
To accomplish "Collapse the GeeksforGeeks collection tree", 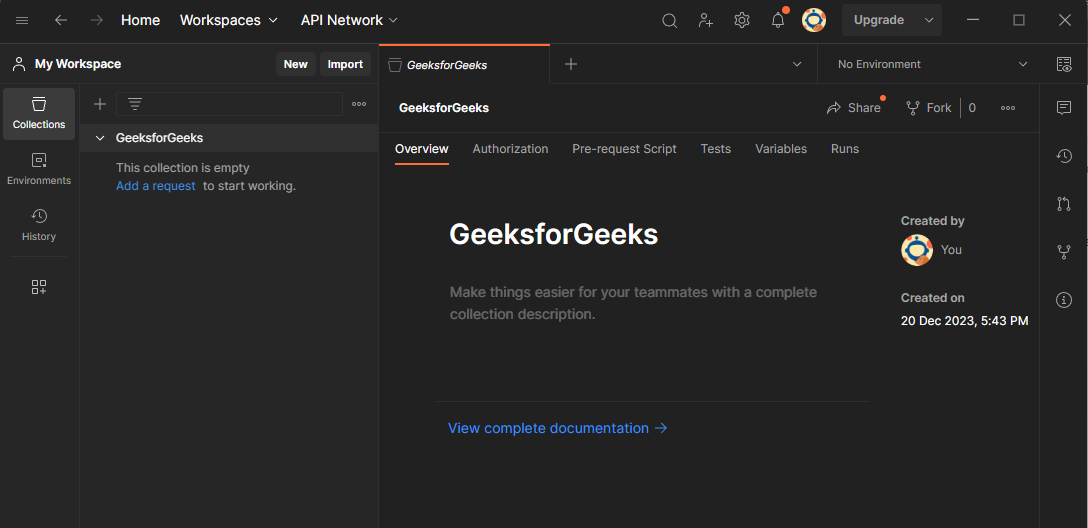I will click(x=100, y=138).
